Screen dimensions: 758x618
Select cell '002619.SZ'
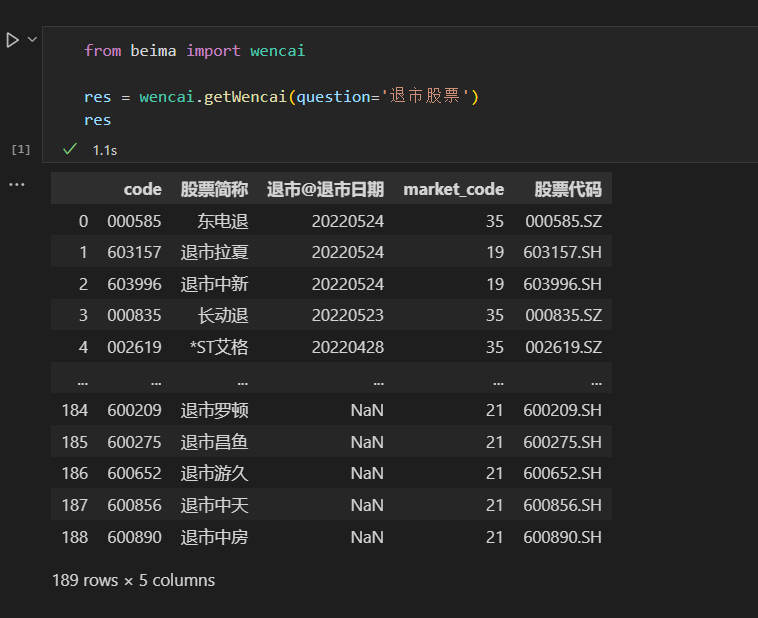[564, 347]
